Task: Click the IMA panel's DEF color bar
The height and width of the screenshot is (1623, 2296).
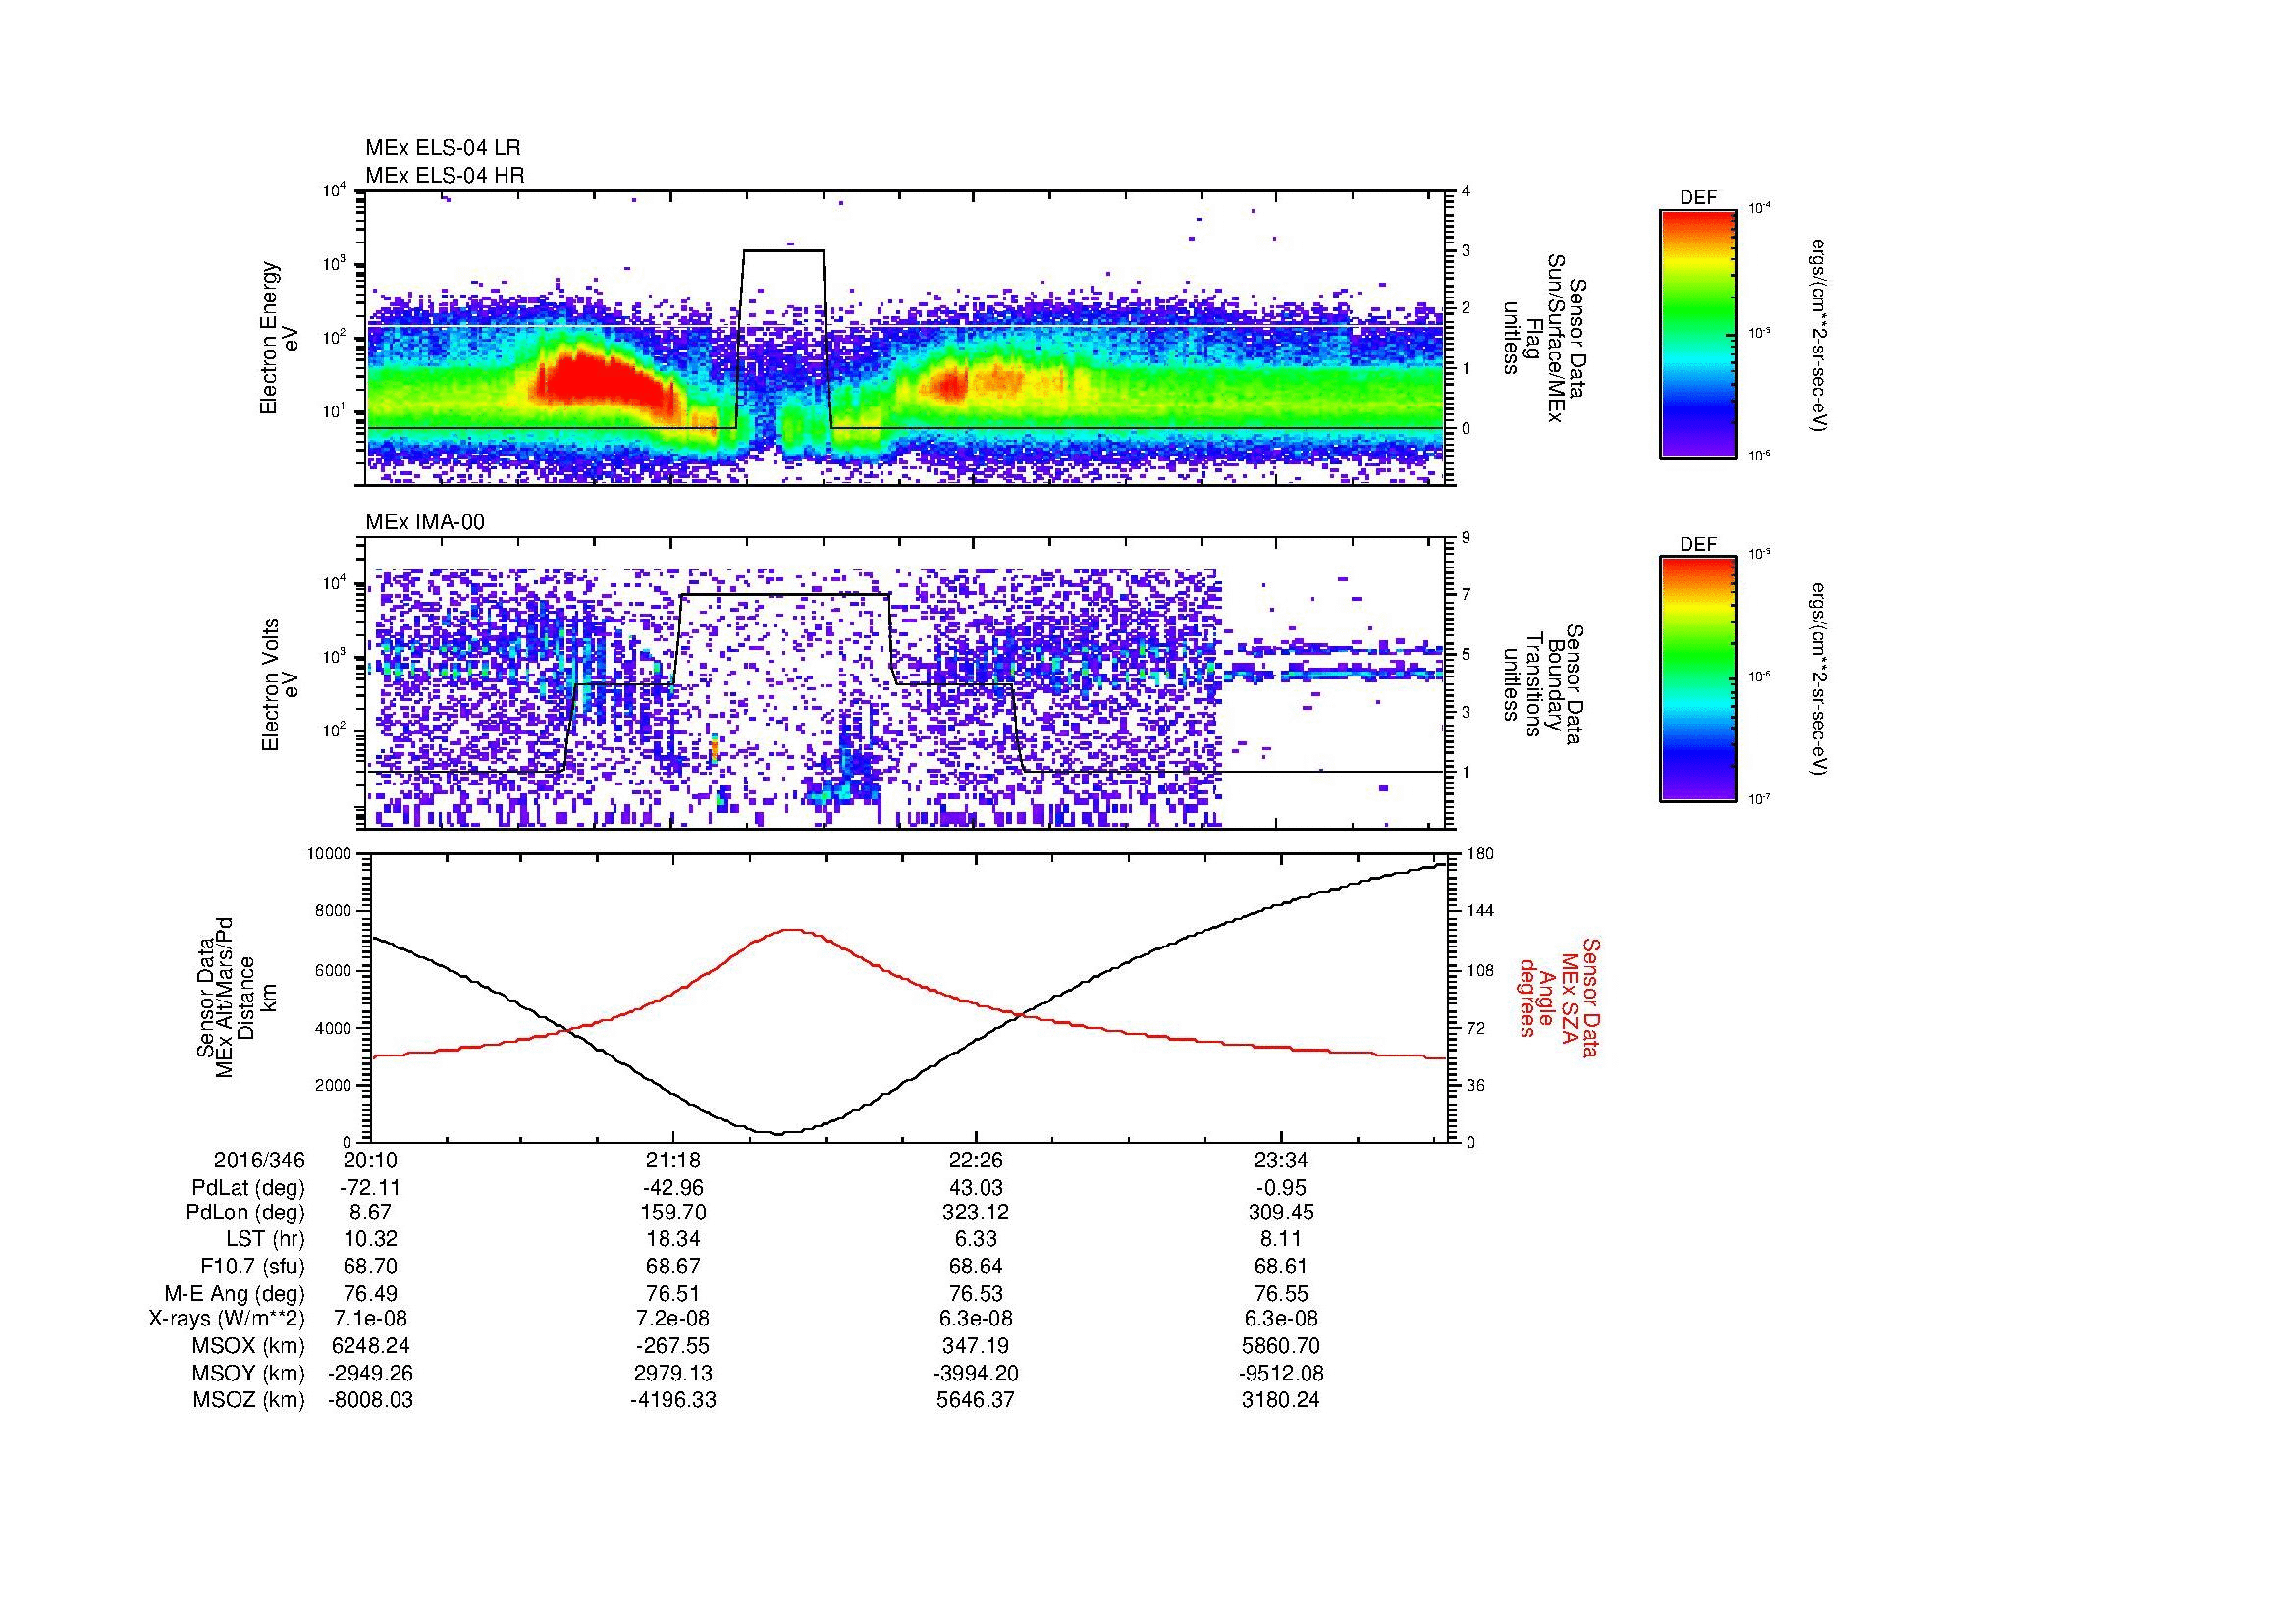Action: tap(1698, 680)
